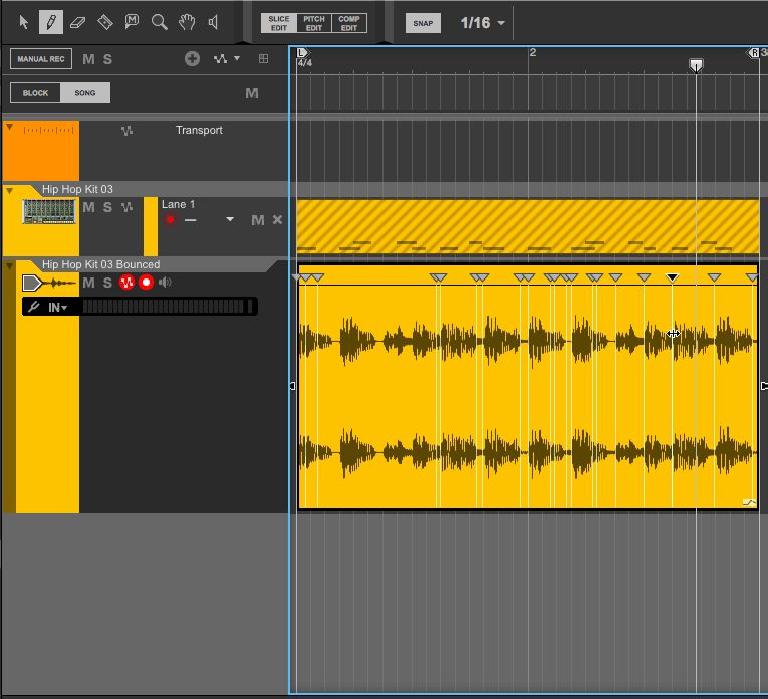Toggle monitoring speaker icon on Bounced track

tap(166, 282)
